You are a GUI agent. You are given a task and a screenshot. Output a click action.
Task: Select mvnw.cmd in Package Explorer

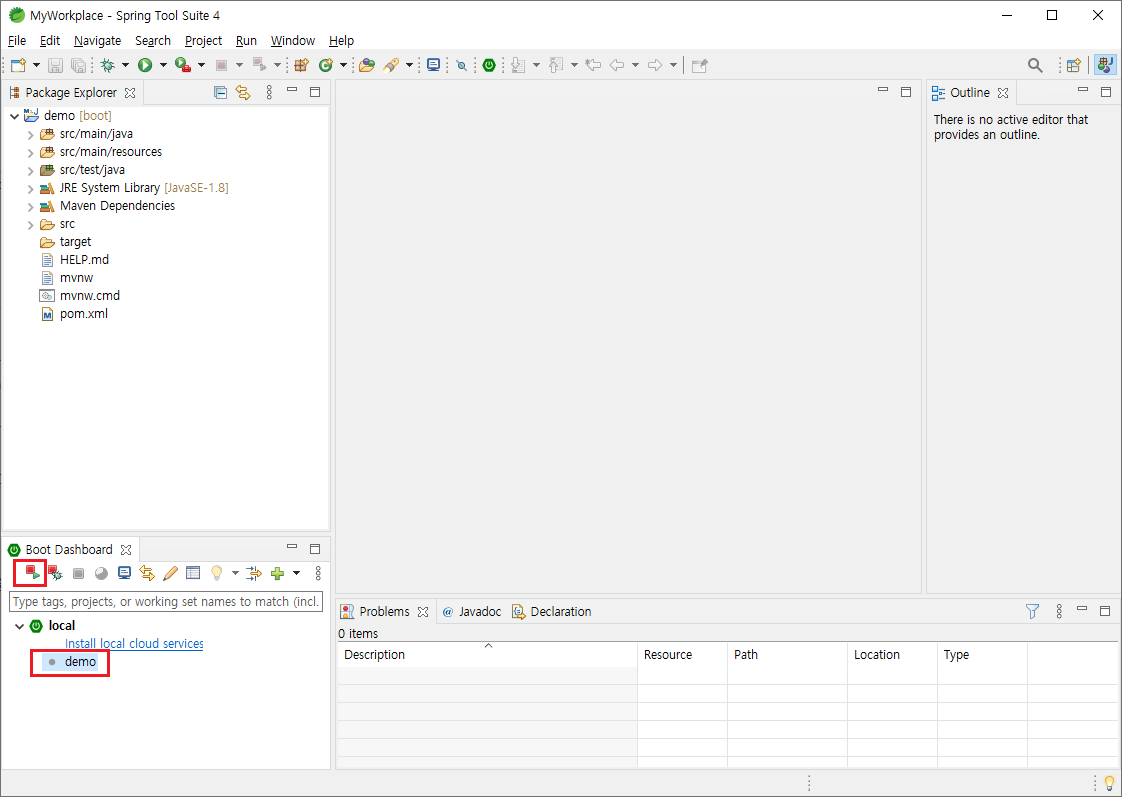pos(89,295)
